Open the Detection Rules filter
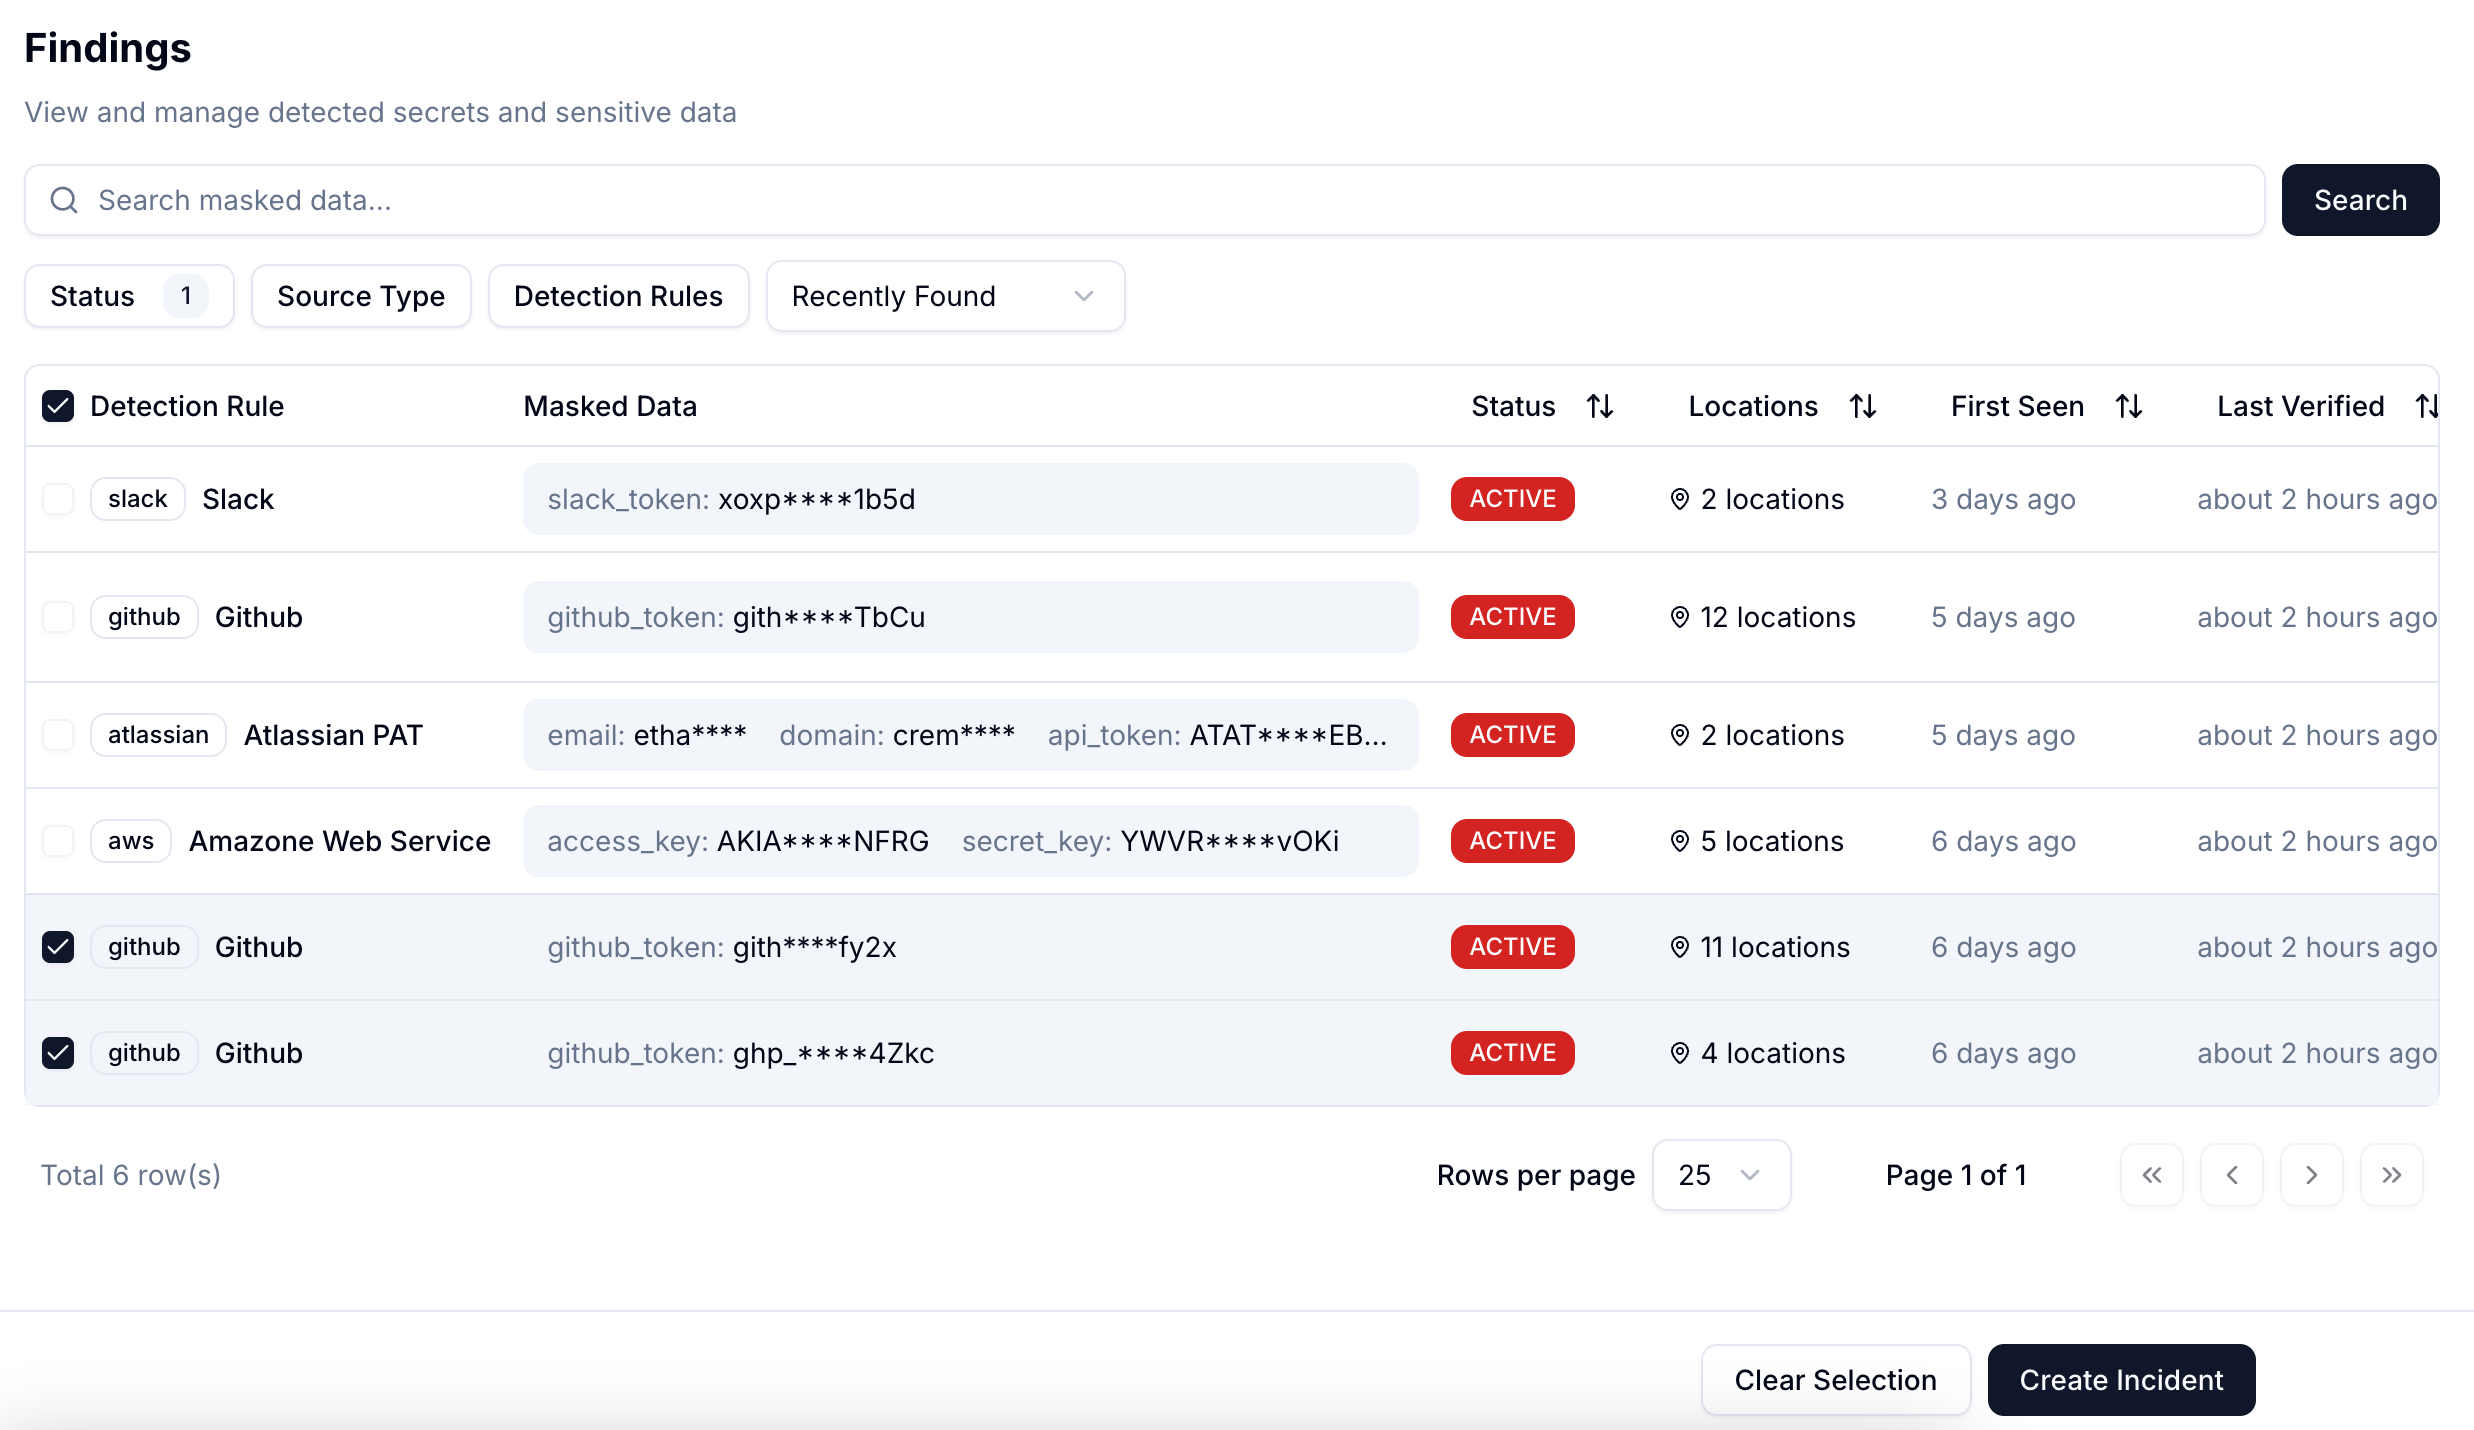 (x=617, y=296)
